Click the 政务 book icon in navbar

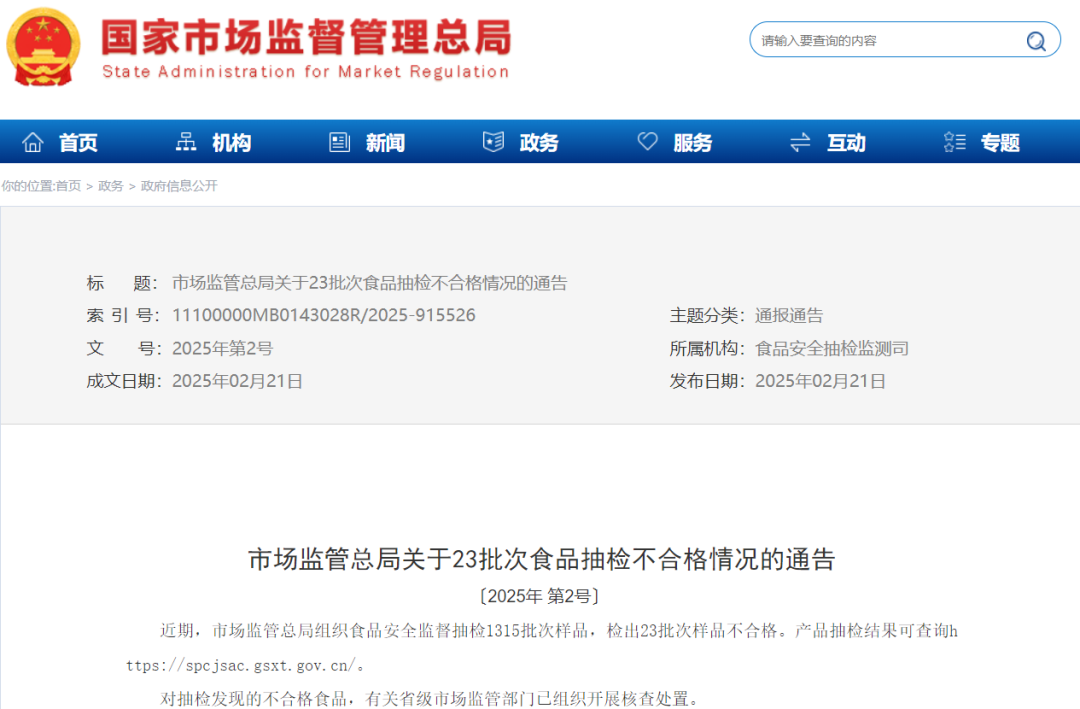(x=493, y=141)
